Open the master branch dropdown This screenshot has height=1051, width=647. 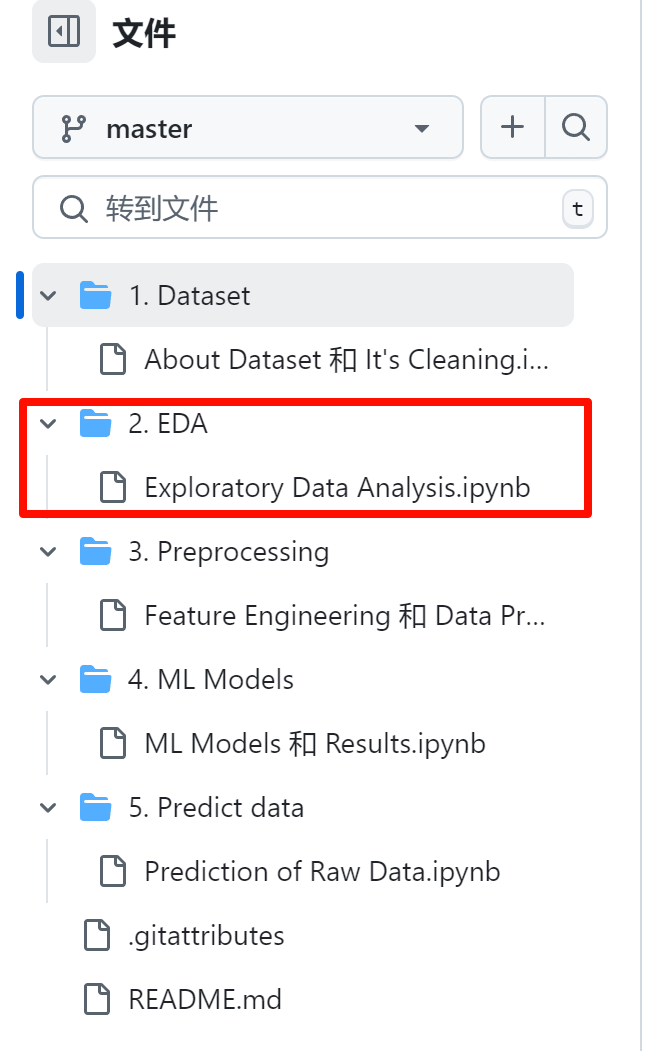[x=247, y=128]
